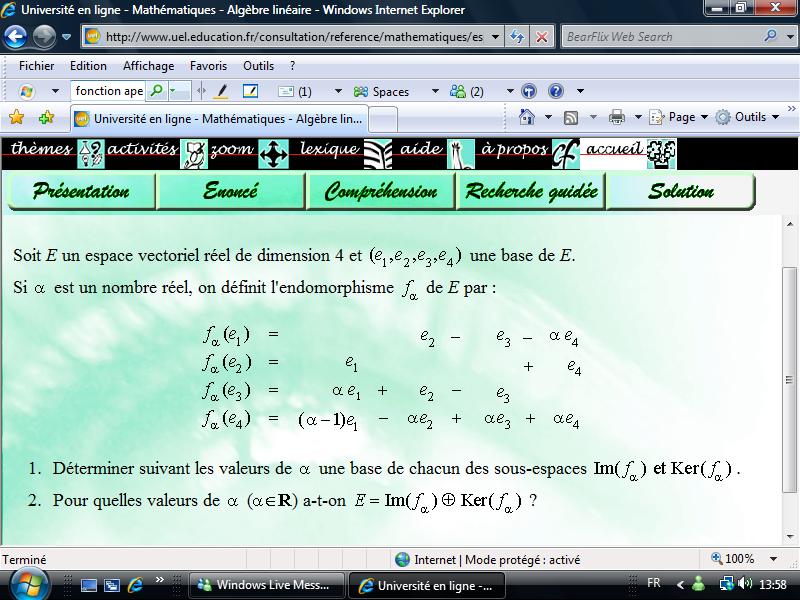Click the 100% zoom level control
Screen dimensions: 800x600
coord(745,559)
